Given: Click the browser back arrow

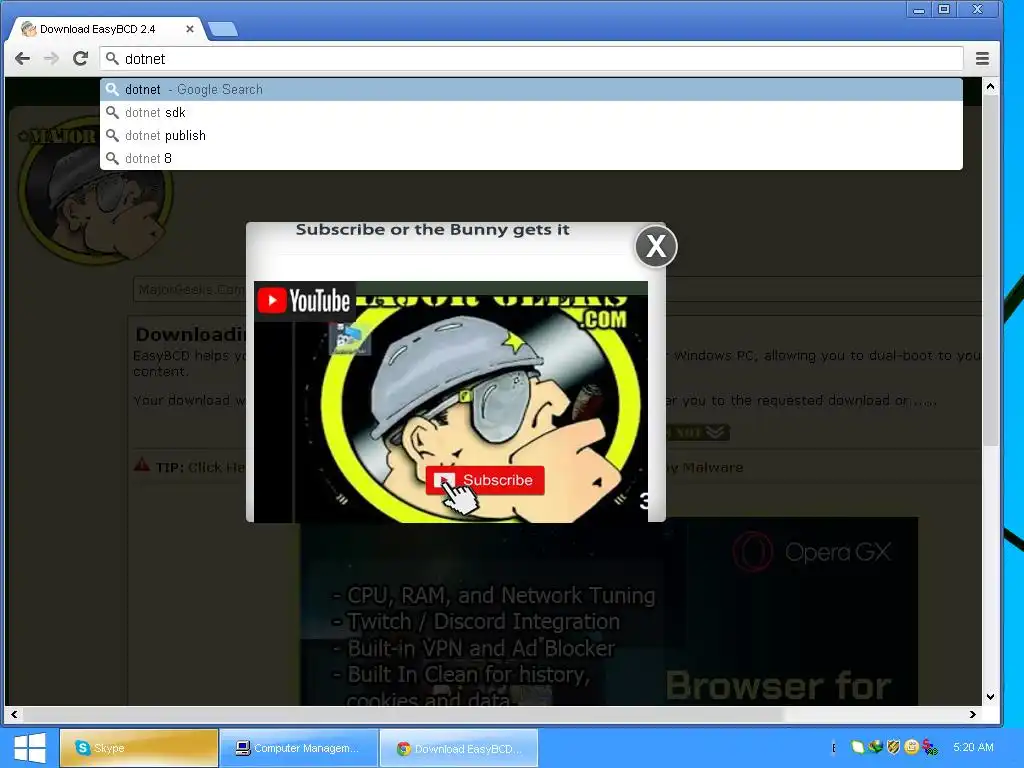Looking at the screenshot, I should (x=22, y=59).
